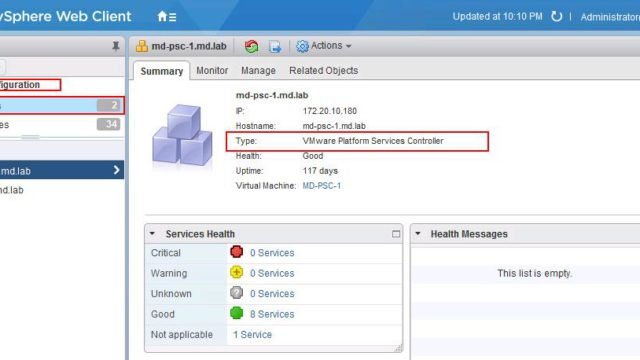Switch to the Monitor tab
The width and height of the screenshot is (640, 360).
212,71
